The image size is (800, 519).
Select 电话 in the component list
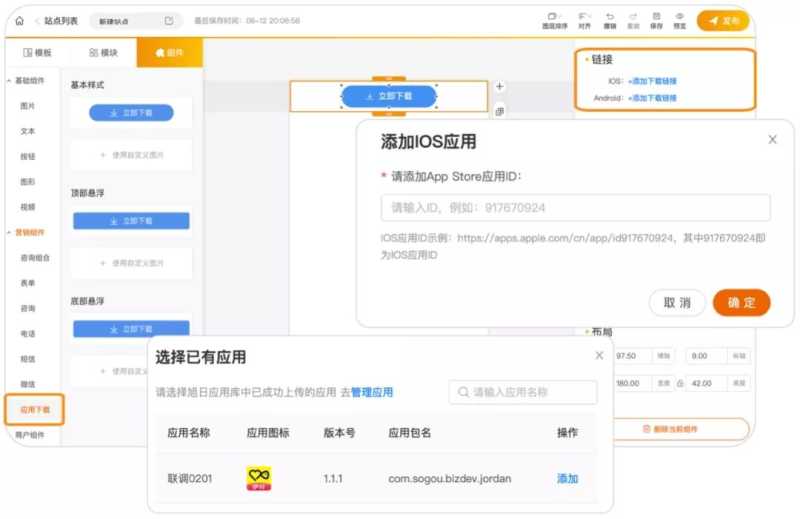point(28,333)
